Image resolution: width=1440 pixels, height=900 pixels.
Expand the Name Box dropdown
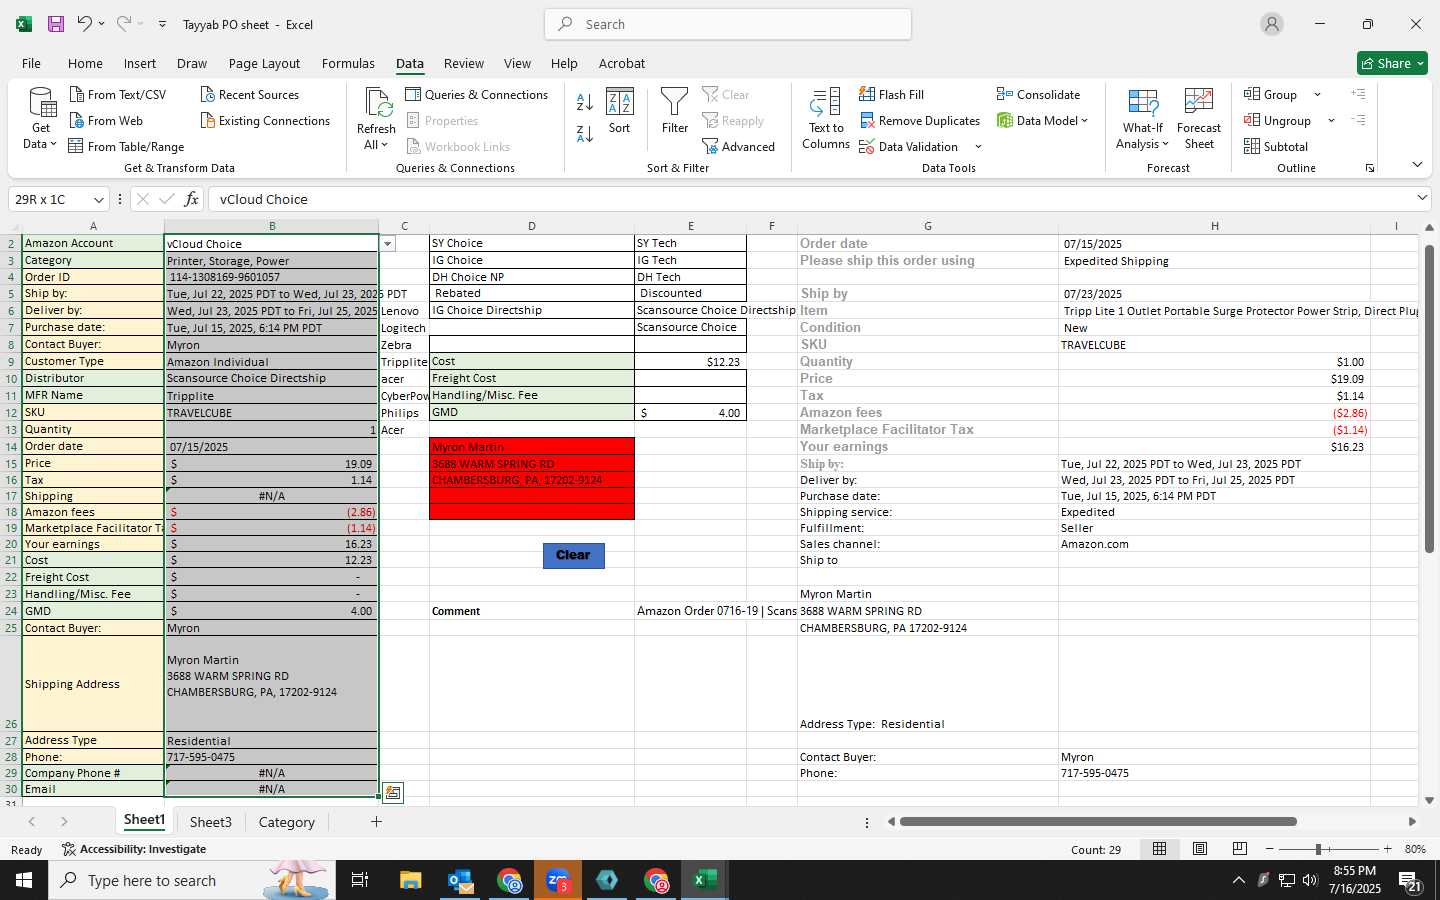(98, 199)
